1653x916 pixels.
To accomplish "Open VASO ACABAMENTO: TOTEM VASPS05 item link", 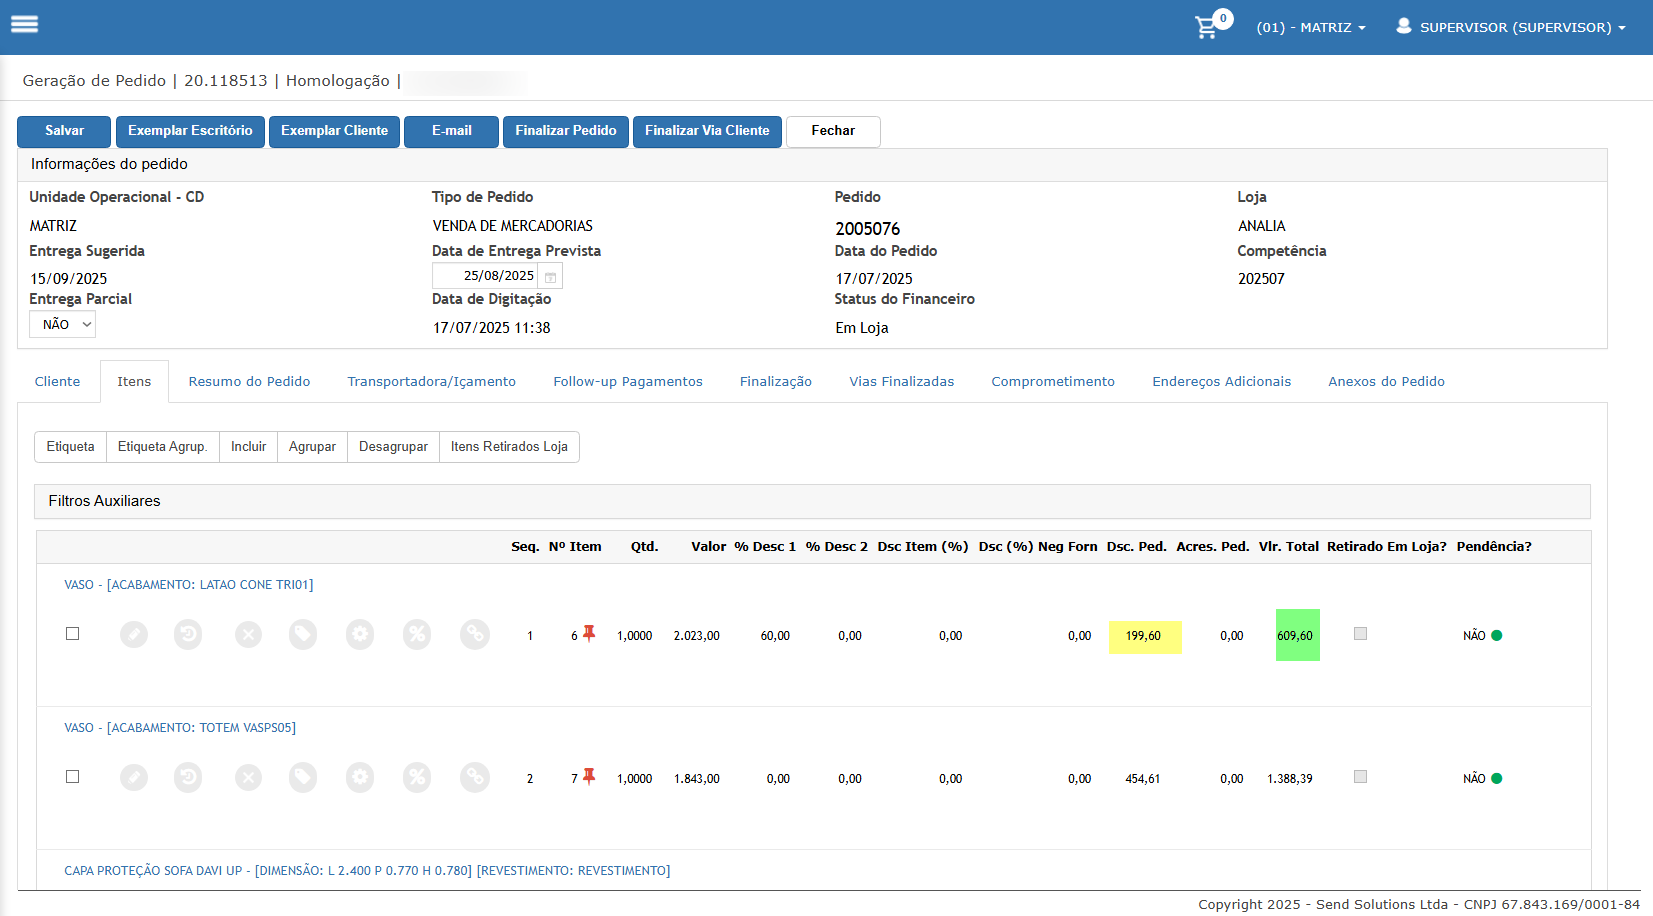I will coord(180,728).
